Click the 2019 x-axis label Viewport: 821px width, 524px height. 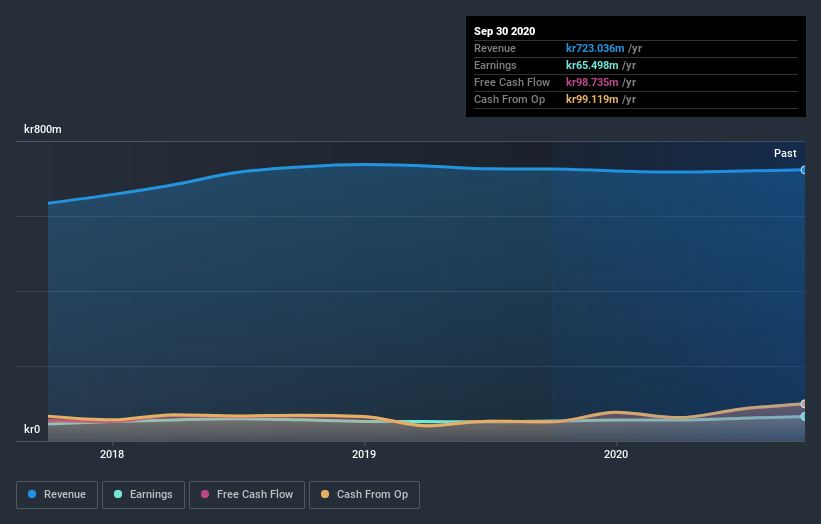364,454
